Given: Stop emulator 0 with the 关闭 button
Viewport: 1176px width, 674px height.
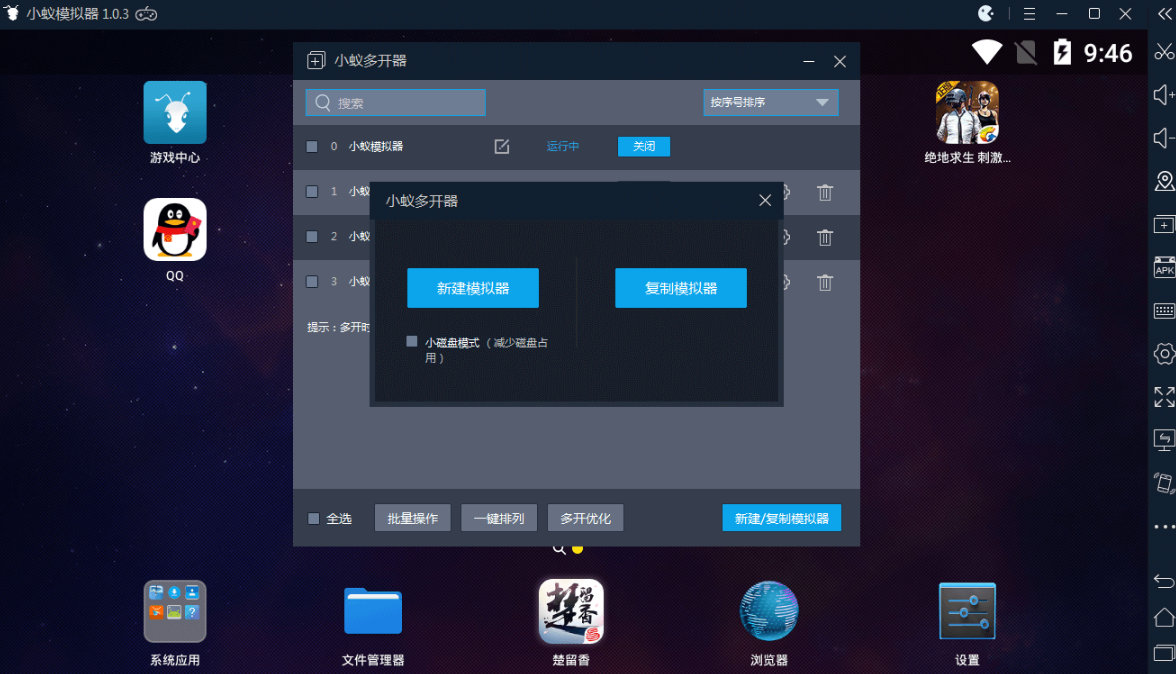Looking at the screenshot, I should pos(643,146).
